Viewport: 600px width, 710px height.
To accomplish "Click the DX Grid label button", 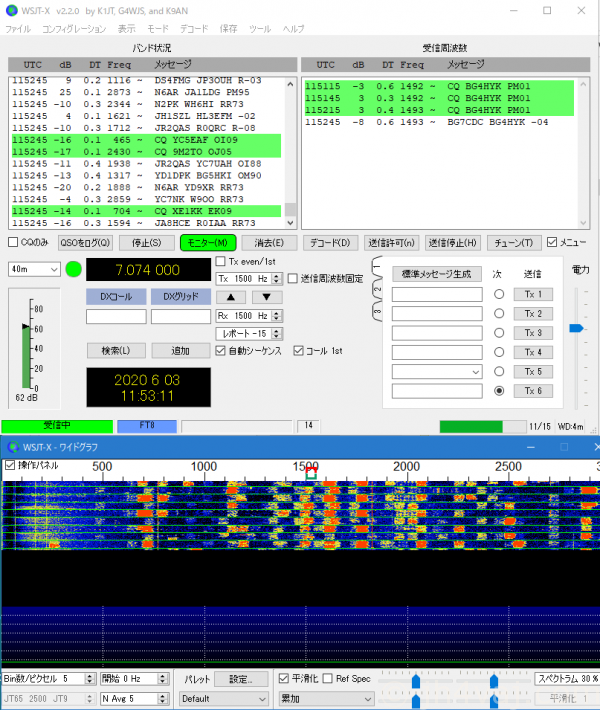I will click(x=180, y=296).
